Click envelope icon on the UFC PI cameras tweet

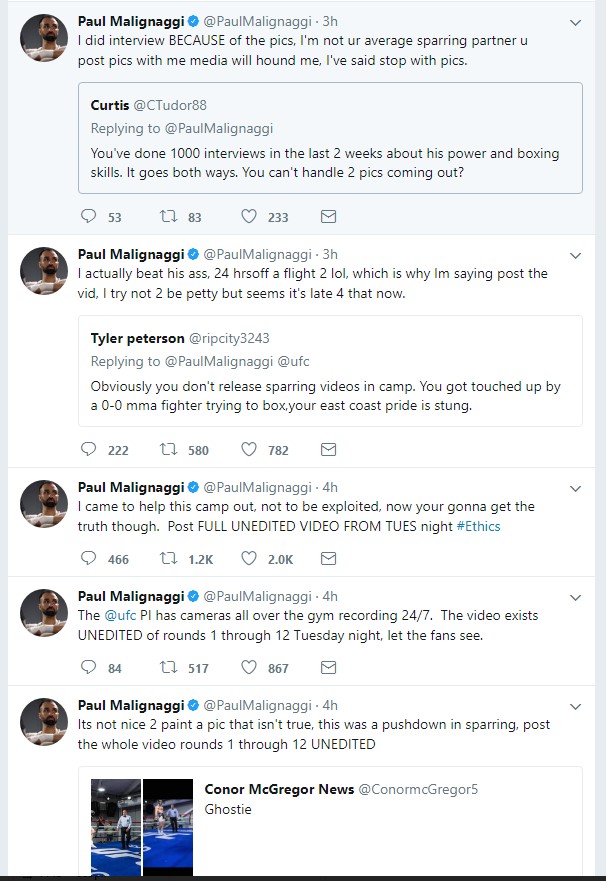point(328,667)
